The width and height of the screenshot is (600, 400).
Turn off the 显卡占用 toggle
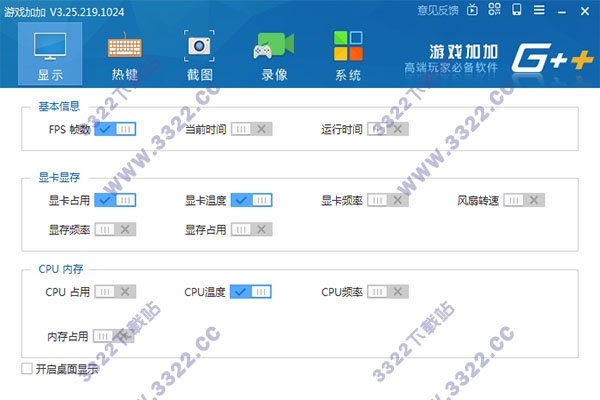[x=115, y=200]
